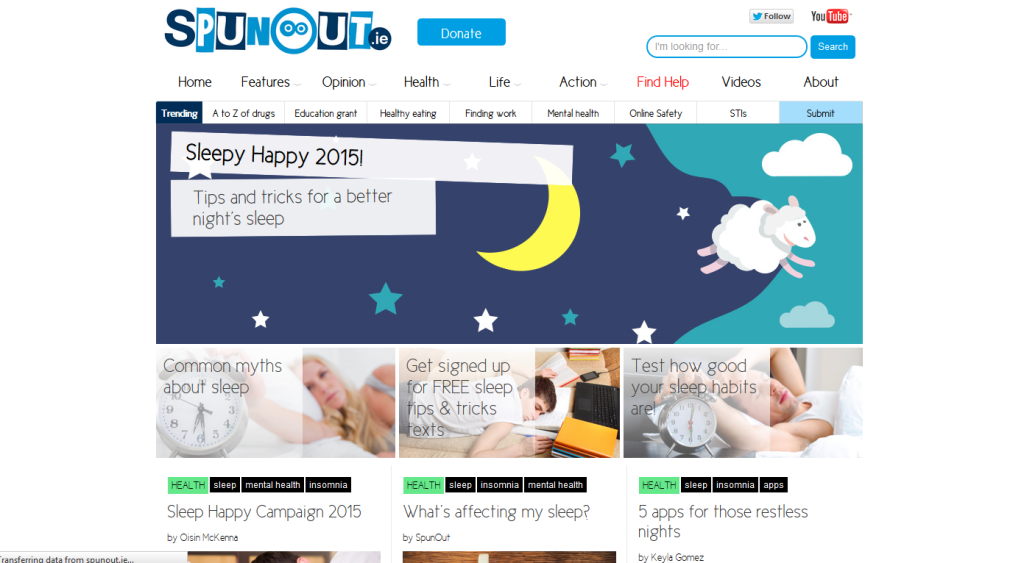Screen dimensions: 1024x563
Task: Open the YouTube channel icon
Action: pos(830,16)
